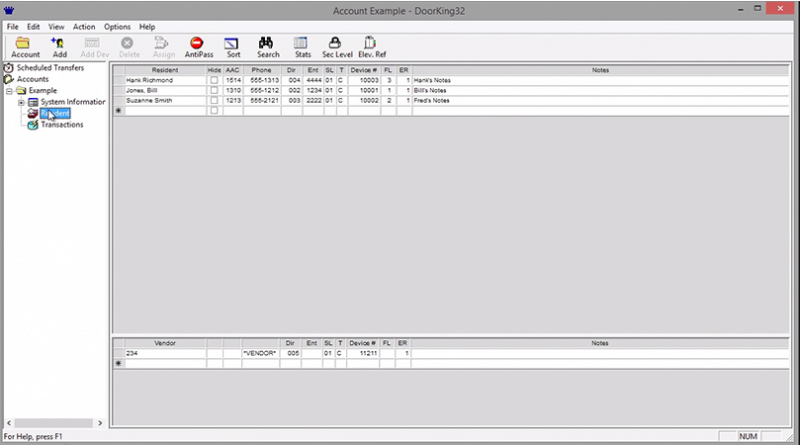Select Scheduled Transfers in the tree
This screenshot has height=445, width=800.
(x=50, y=68)
